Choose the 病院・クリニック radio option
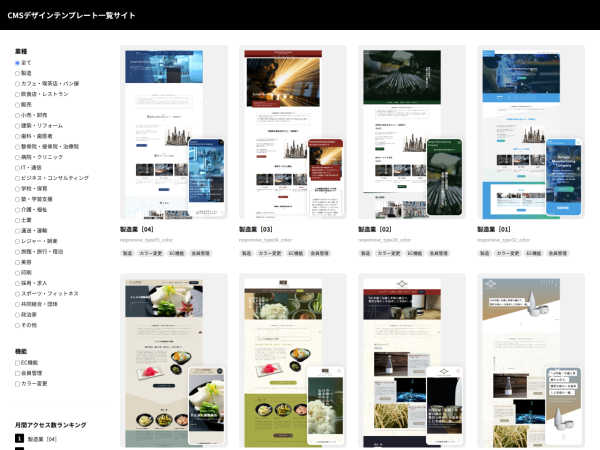Viewport: 600px width, 450px height. click(17, 157)
